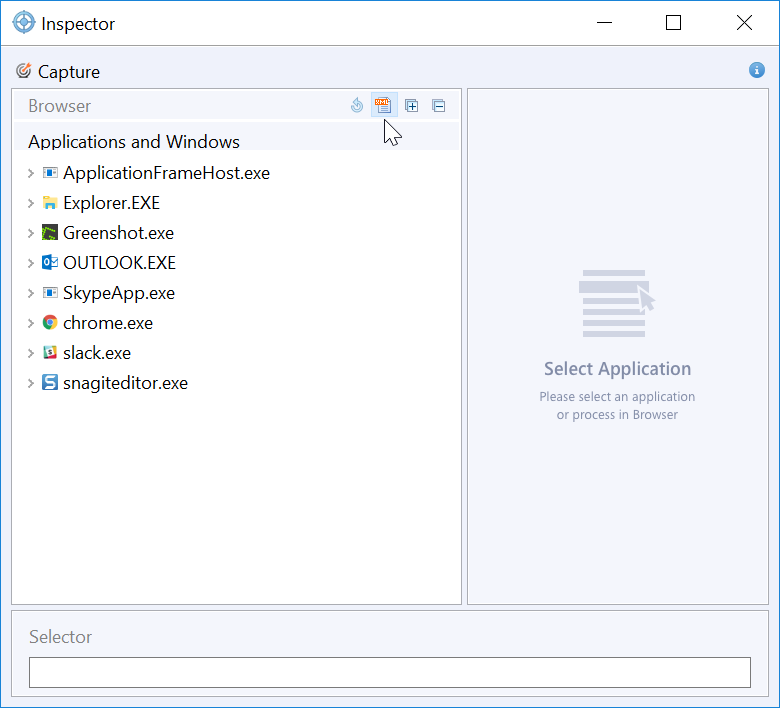Click the slack.exe icon
Screen dimensions: 780x708
[50, 352]
